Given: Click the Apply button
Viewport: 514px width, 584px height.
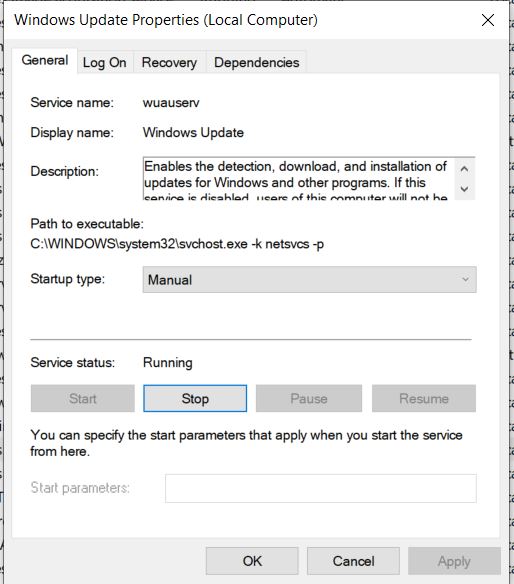Looking at the screenshot, I should point(454,561).
